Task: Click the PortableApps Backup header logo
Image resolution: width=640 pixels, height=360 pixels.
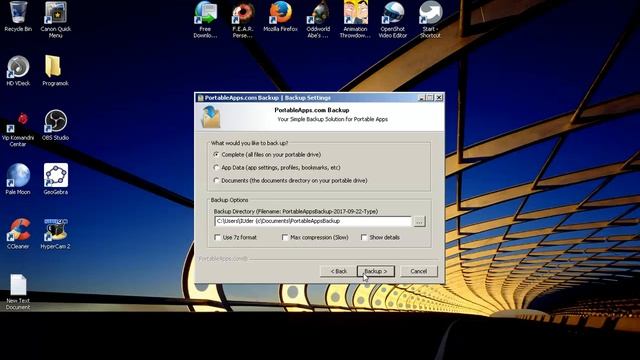Action: (x=211, y=116)
